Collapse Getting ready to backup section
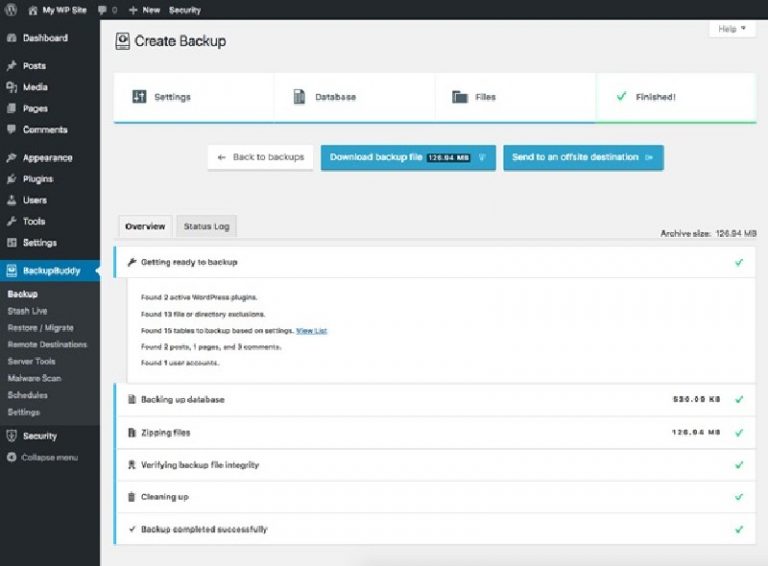Image resolution: width=768 pixels, height=566 pixels. pos(435,262)
